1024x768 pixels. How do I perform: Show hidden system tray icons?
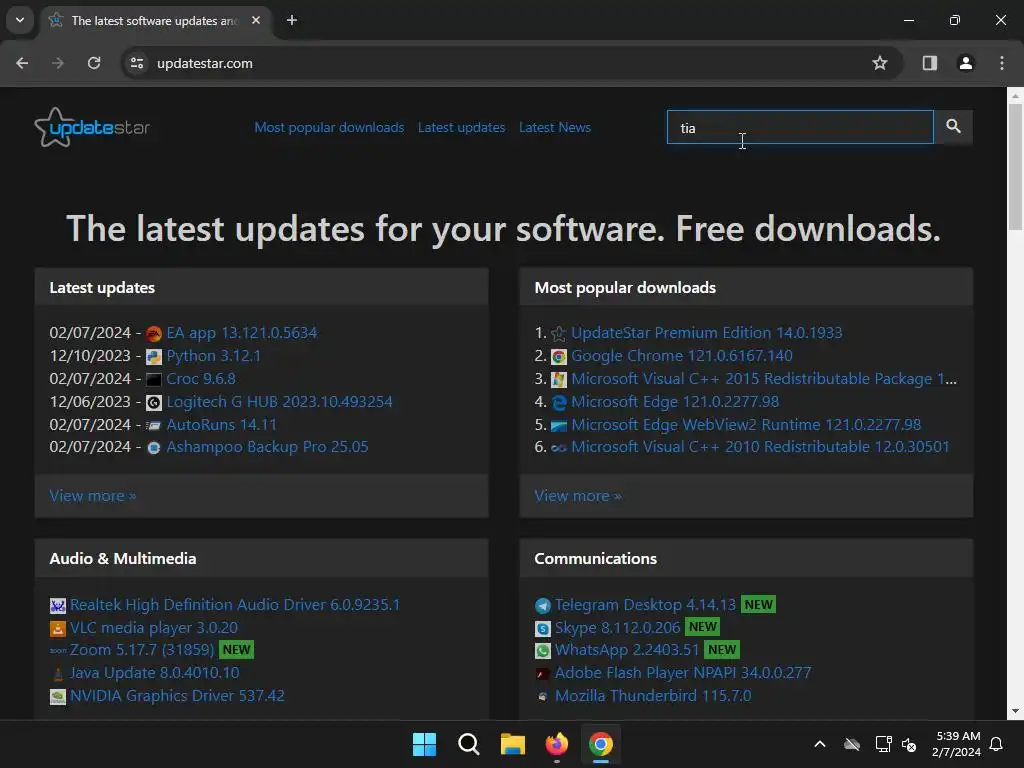coord(820,744)
